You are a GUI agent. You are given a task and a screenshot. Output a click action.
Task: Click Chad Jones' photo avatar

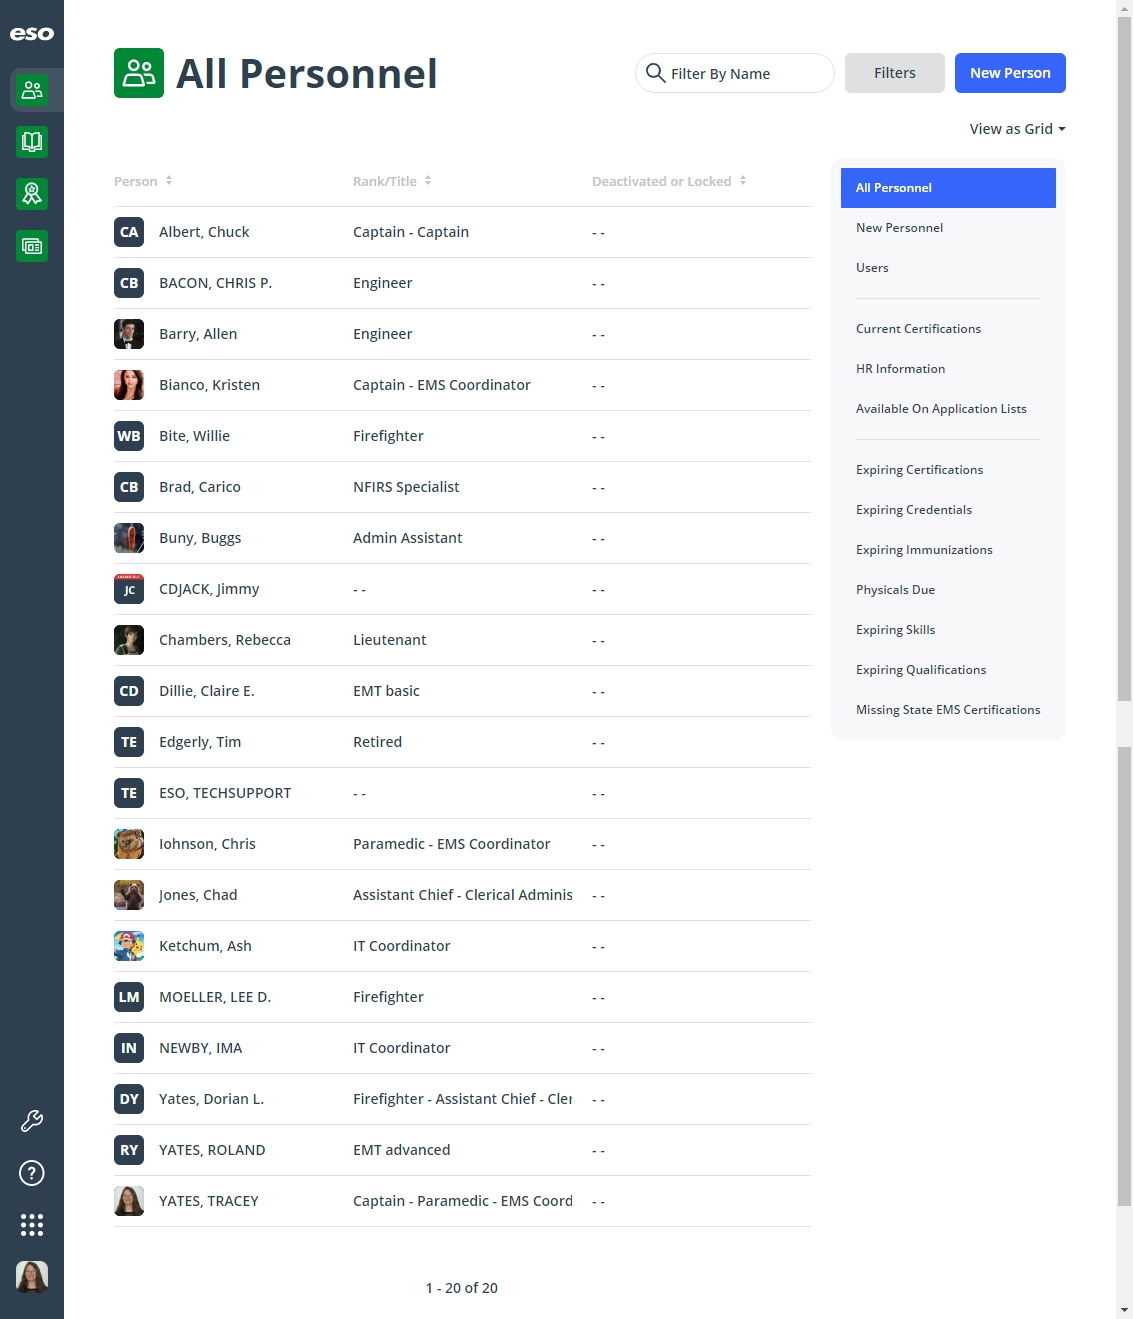point(129,895)
